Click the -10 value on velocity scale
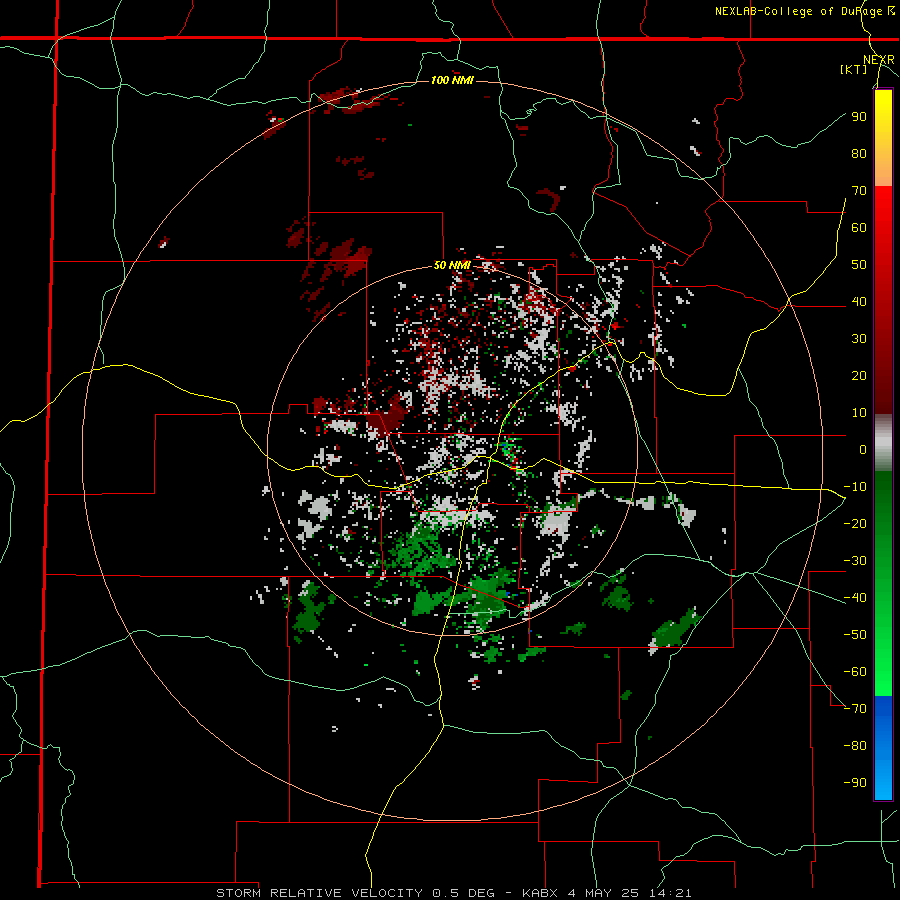900x900 pixels. (855, 487)
